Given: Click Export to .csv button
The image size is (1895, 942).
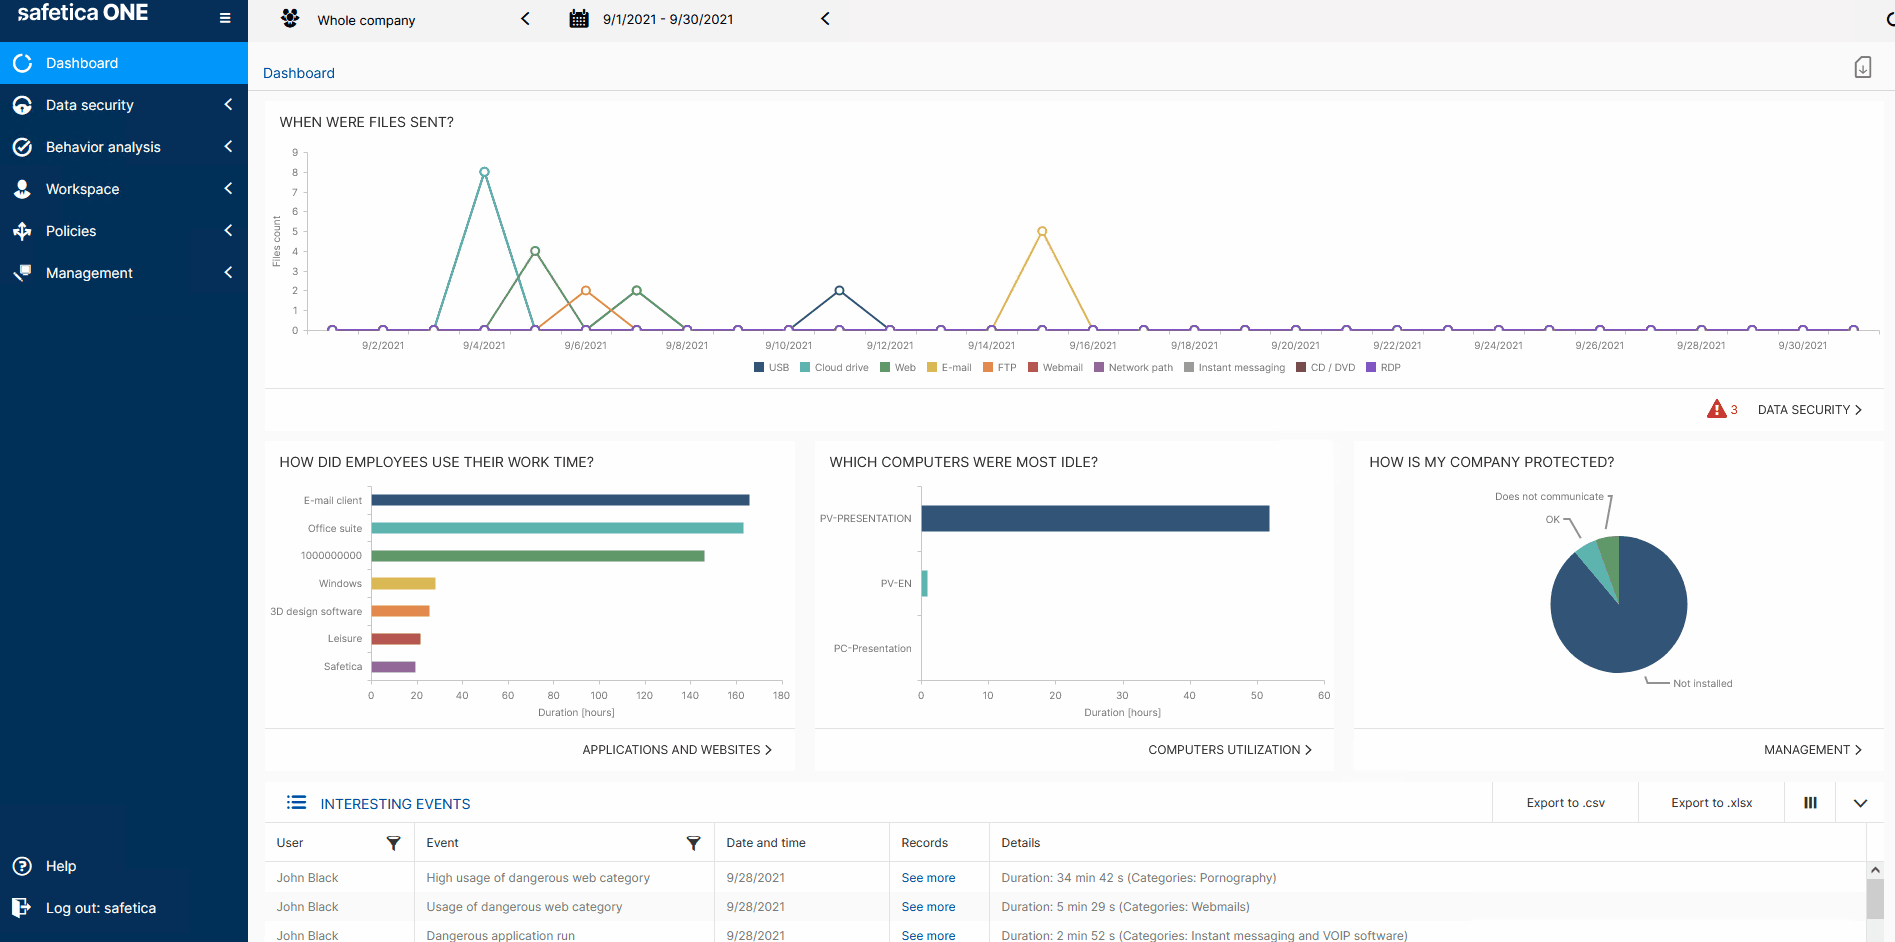Looking at the screenshot, I should pyautogui.click(x=1565, y=803).
